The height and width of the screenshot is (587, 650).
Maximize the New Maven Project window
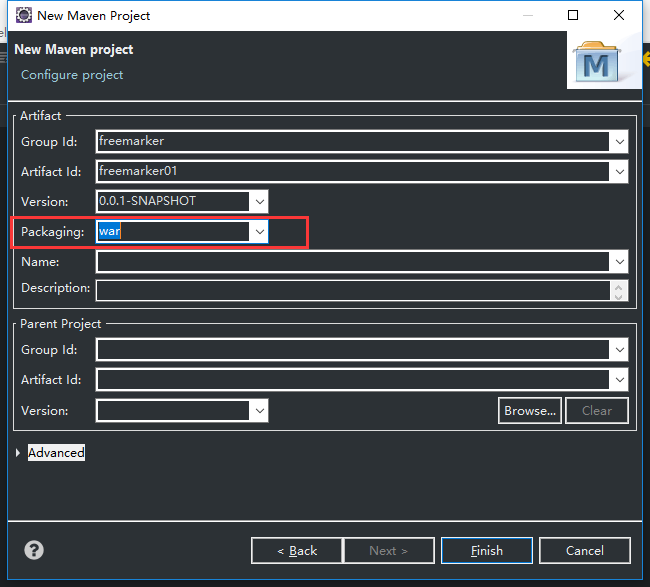573,15
